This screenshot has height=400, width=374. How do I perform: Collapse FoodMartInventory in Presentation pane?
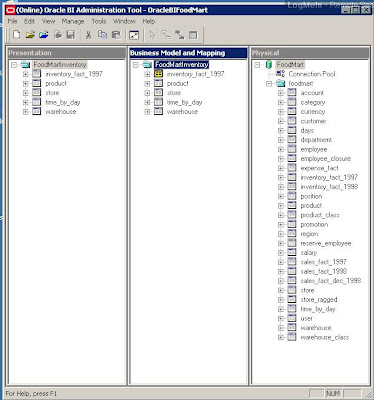pos(14,65)
